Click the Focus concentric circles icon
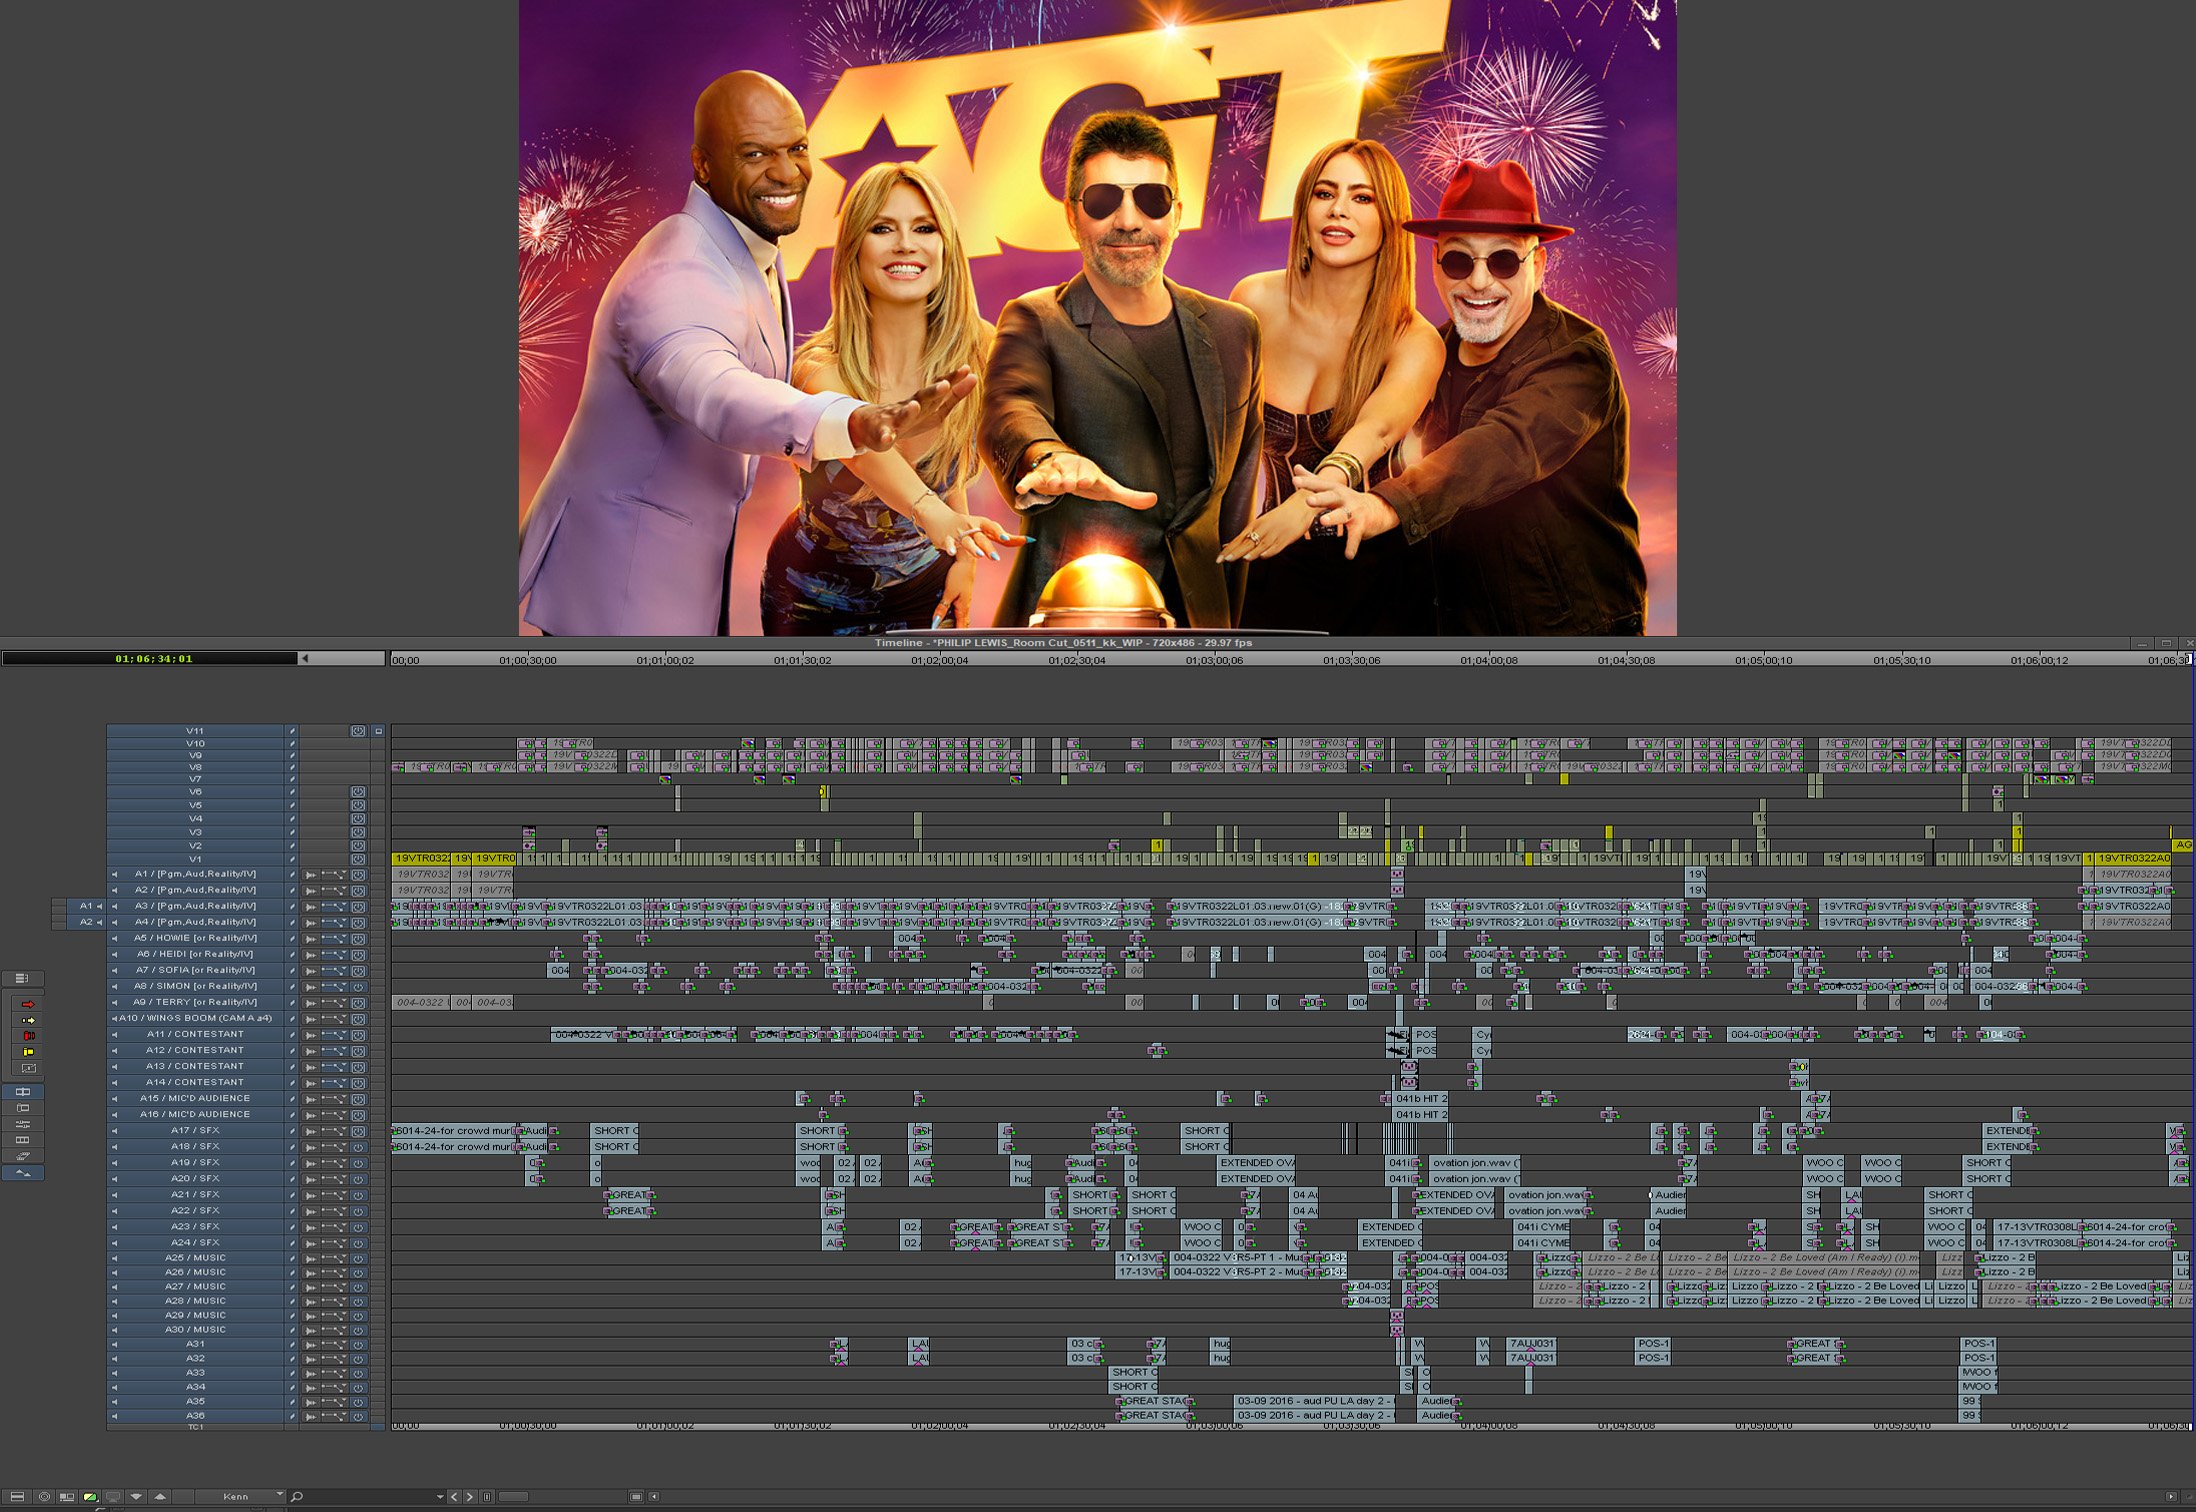 click(44, 1497)
